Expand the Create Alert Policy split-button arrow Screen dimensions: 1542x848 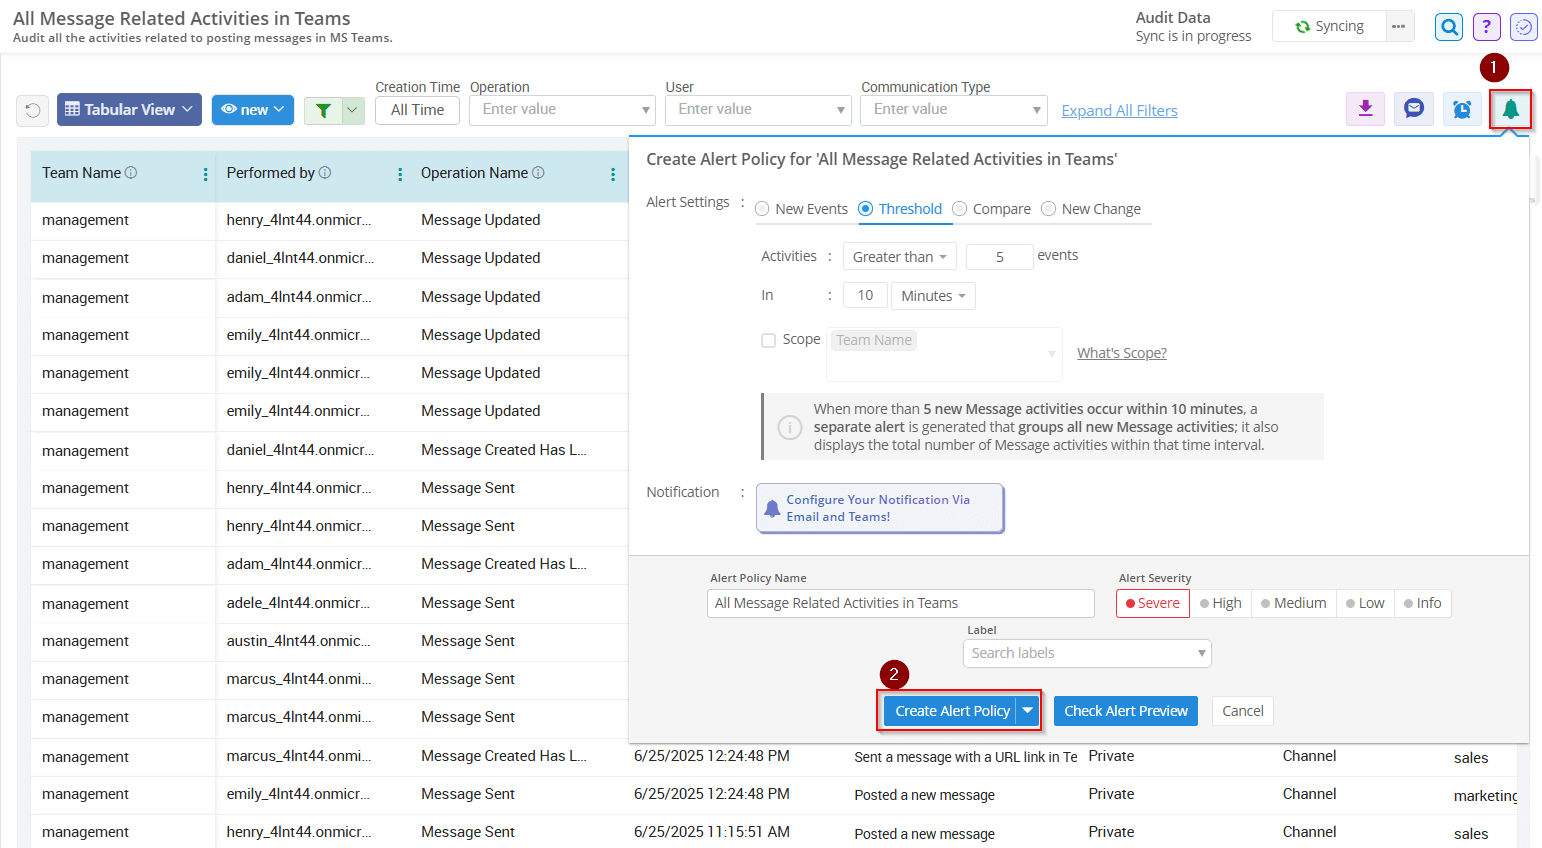[x=1027, y=710]
